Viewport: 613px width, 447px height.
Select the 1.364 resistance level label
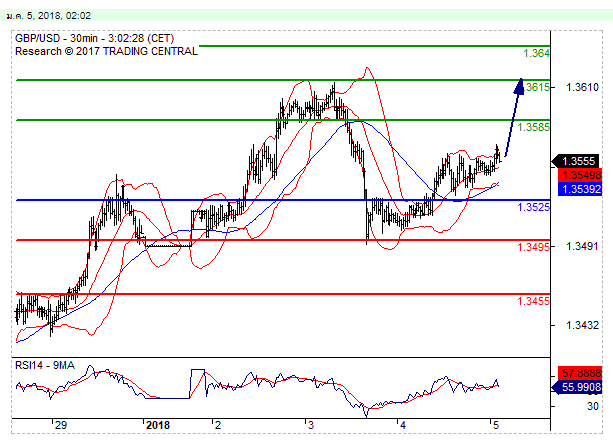(536, 53)
